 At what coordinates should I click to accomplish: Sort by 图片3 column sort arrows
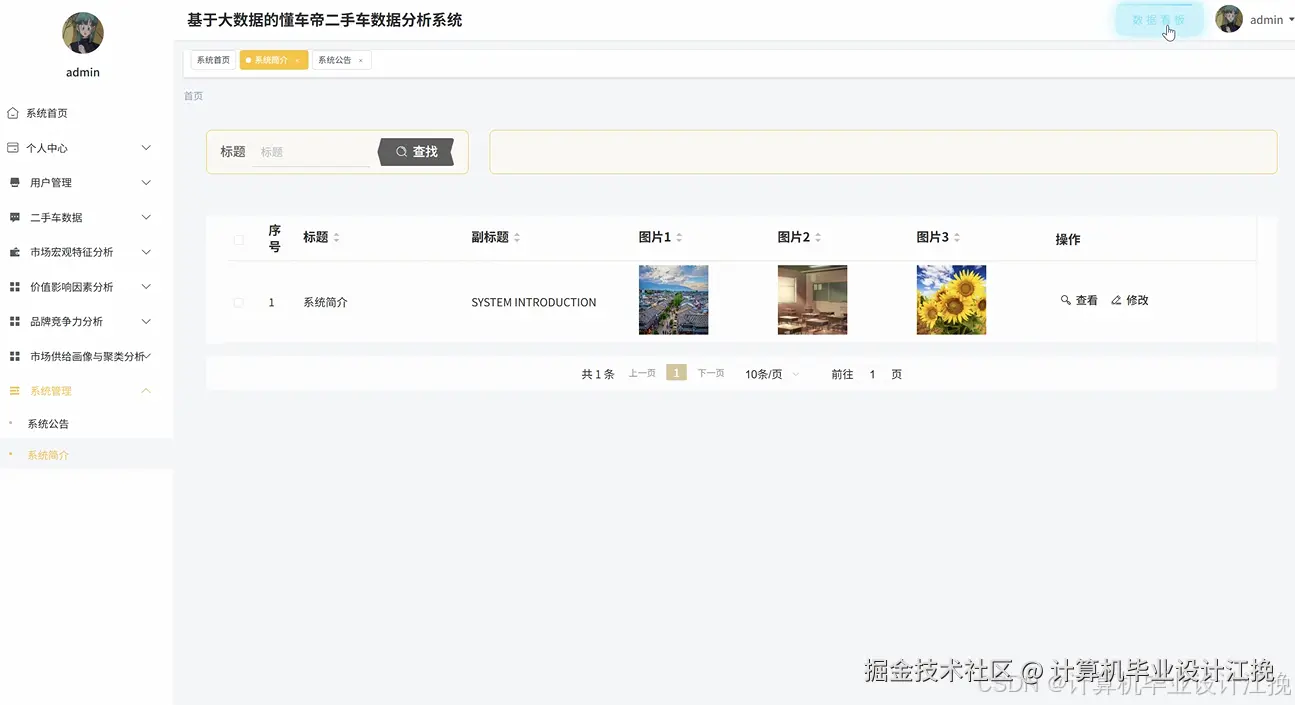coord(957,238)
